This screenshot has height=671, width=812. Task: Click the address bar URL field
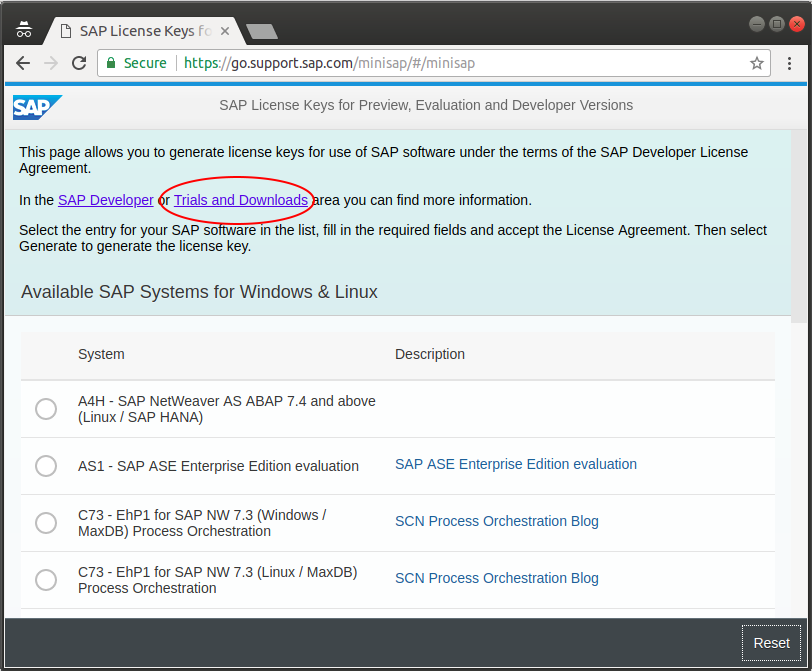pos(433,63)
